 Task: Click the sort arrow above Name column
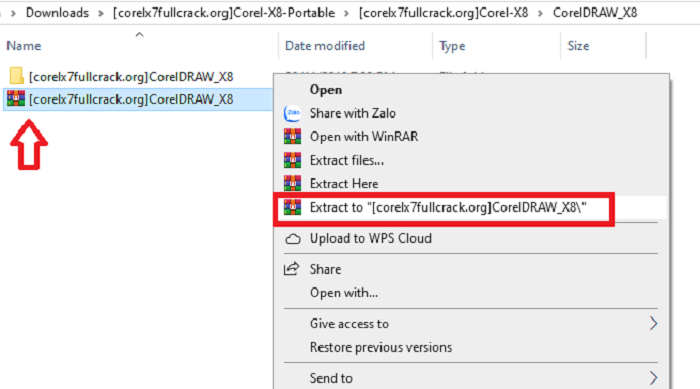click(x=140, y=34)
